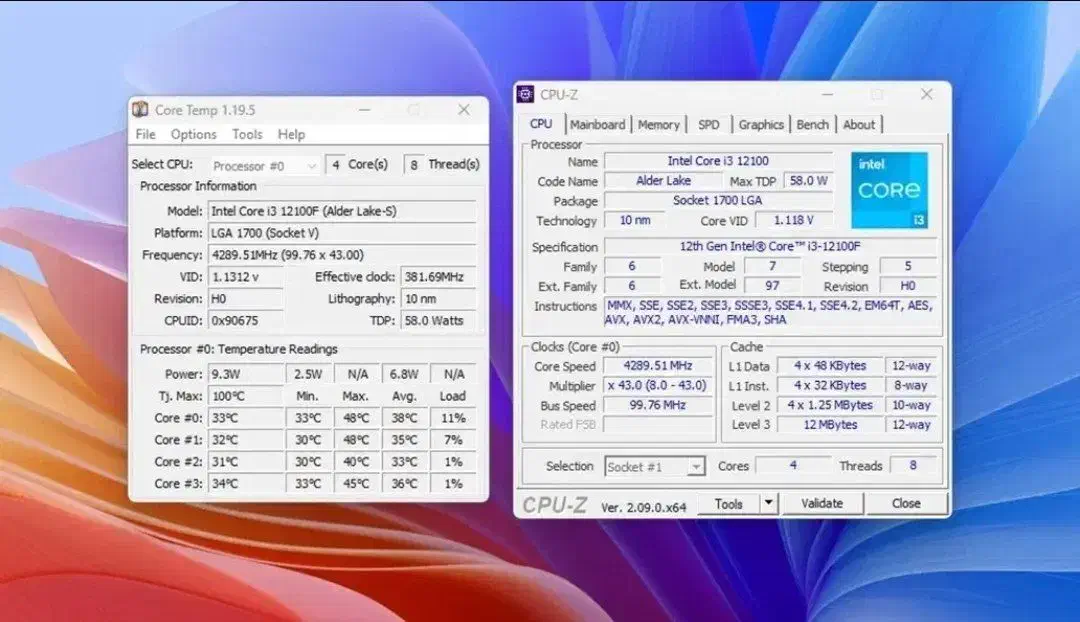Open the Help menu in Core Temp
Image resolution: width=1080 pixels, height=622 pixels.
pyautogui.click(x=291, y=134)
